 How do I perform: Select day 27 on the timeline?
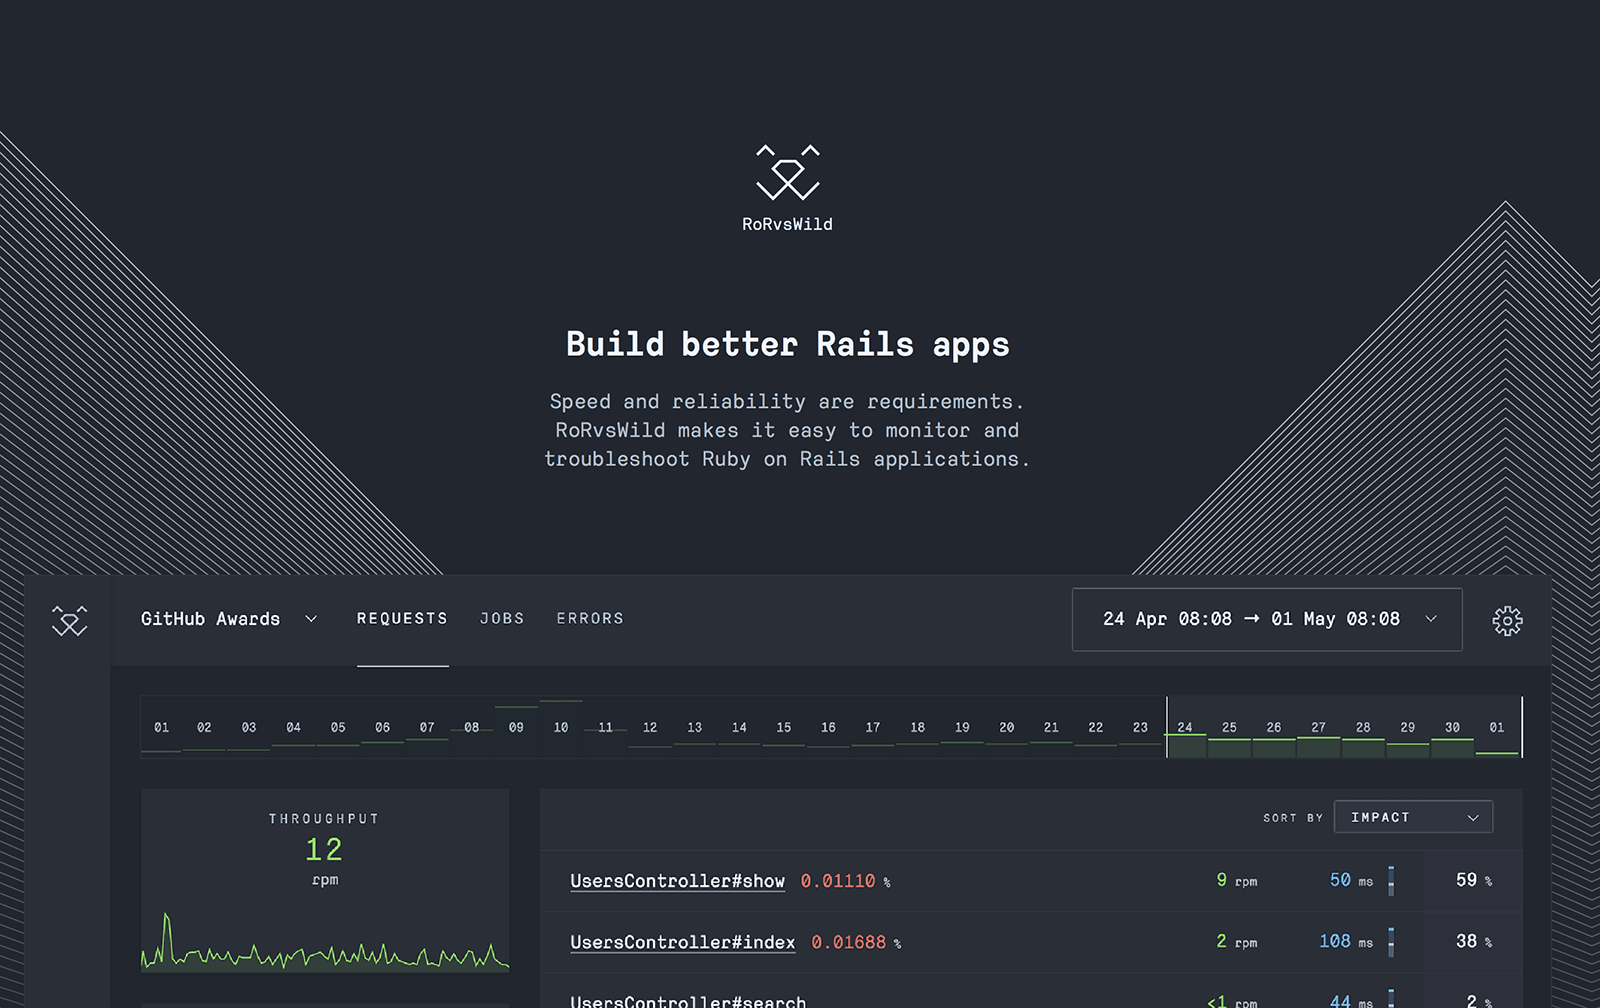tap(1319, 727)
